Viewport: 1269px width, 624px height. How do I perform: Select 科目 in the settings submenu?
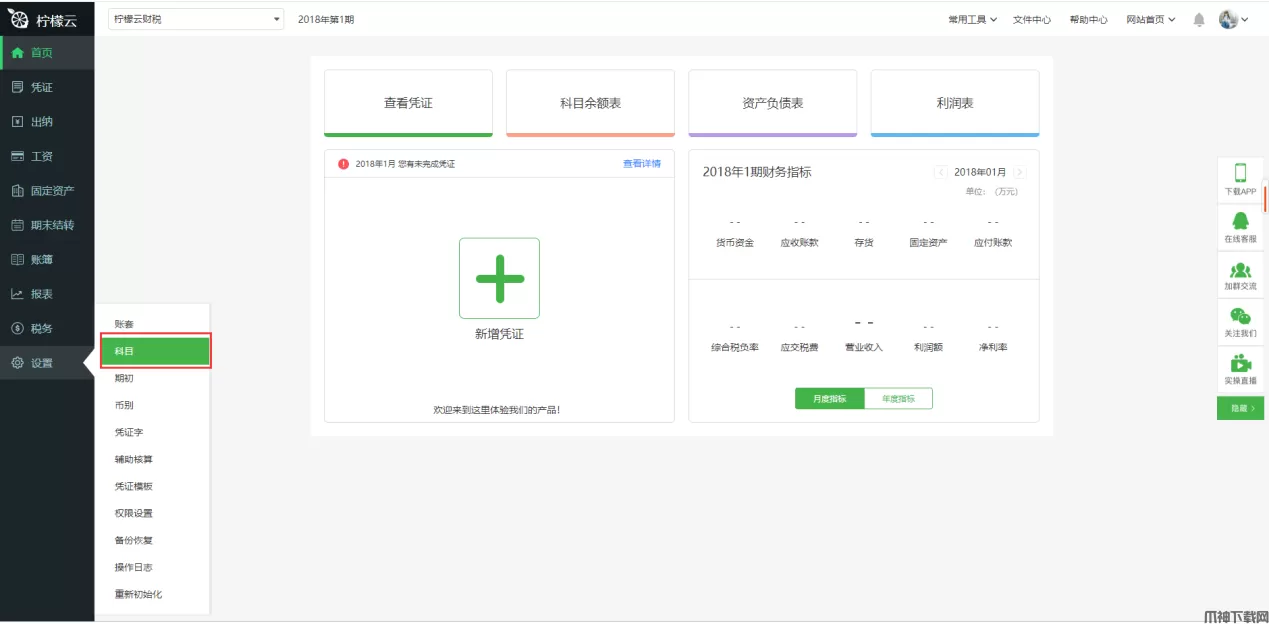click(155, 351)
